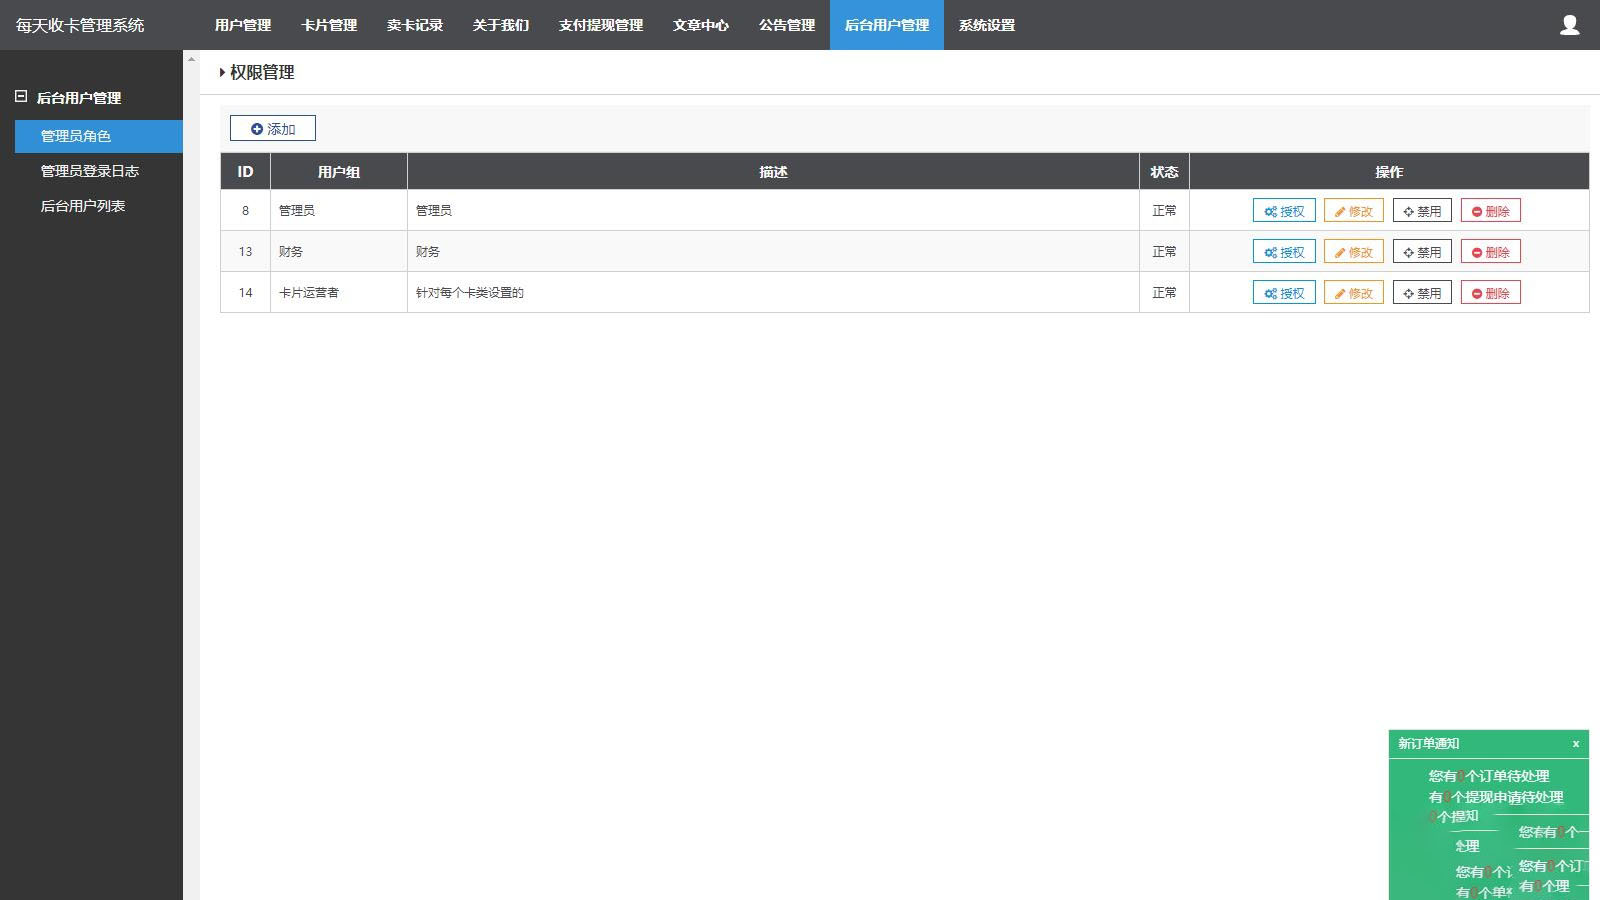Click 修改 edit button for 管理员 row
This screenshot has width=1600, height=900.
(1353, 211)
